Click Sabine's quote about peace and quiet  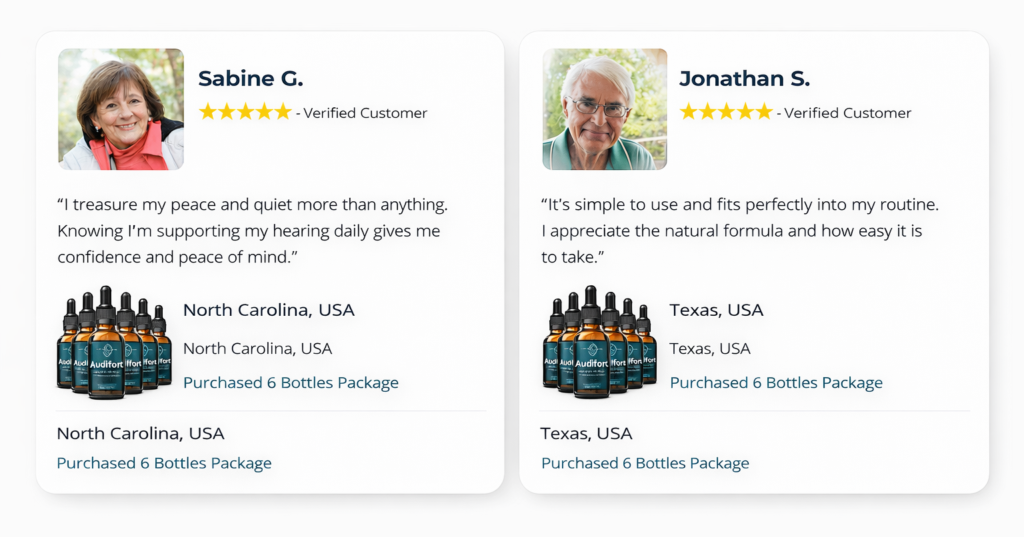[252, 231]
